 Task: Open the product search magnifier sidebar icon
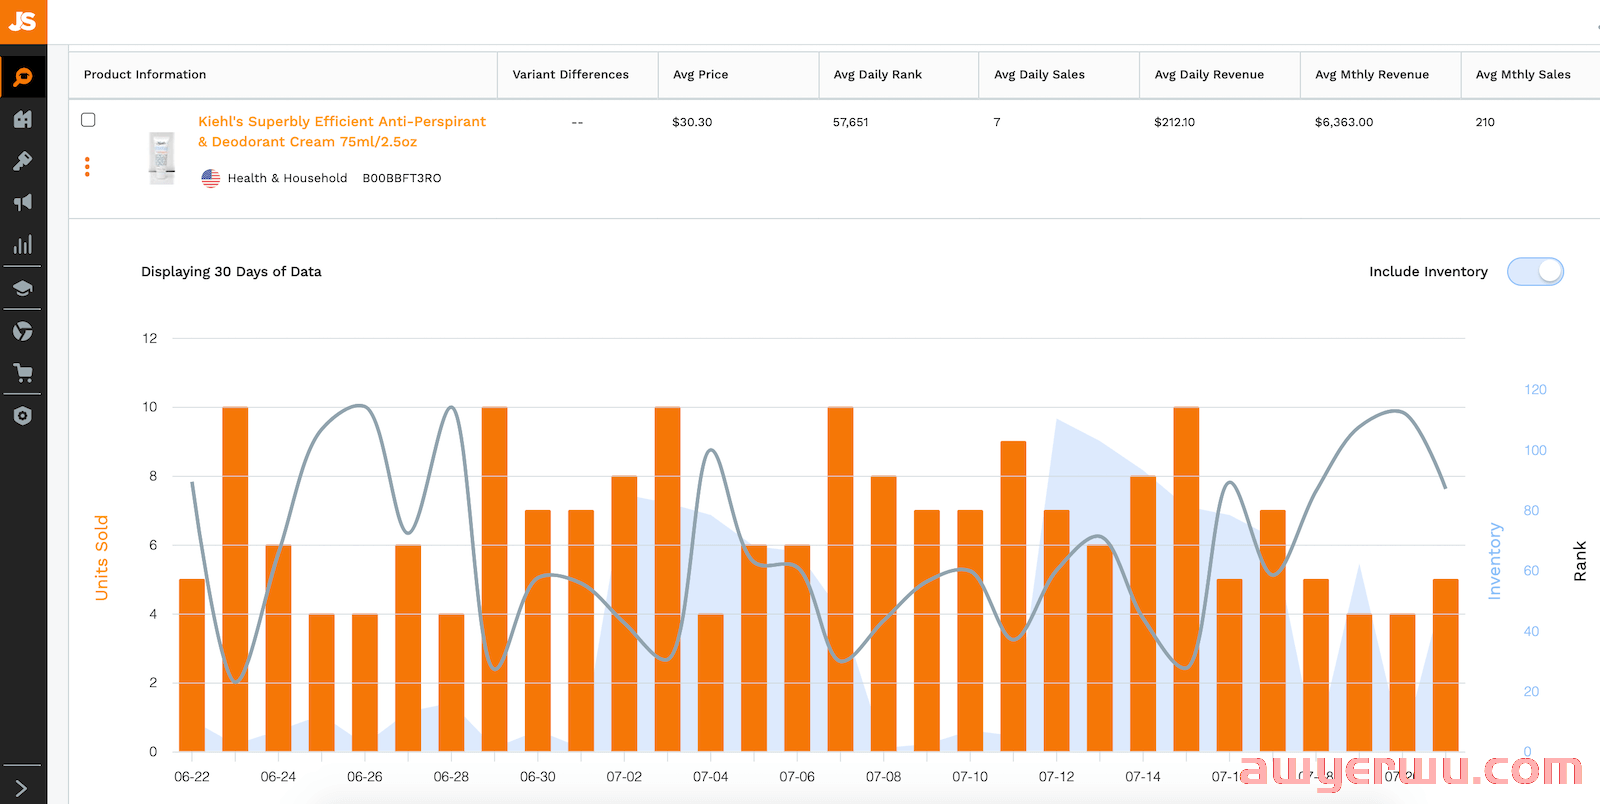point(22,77)
